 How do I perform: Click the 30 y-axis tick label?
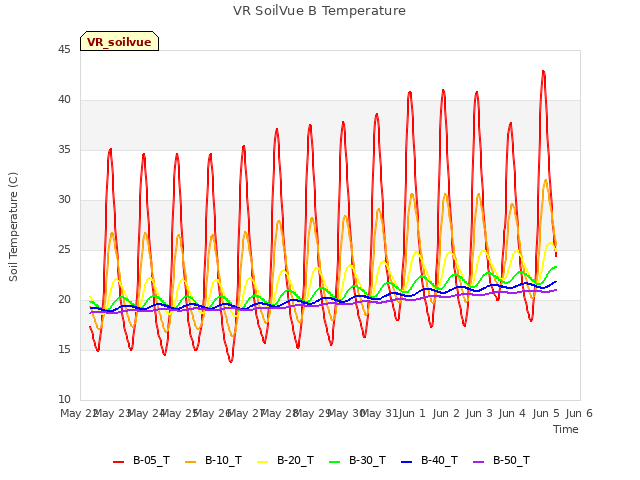point(64,200)
